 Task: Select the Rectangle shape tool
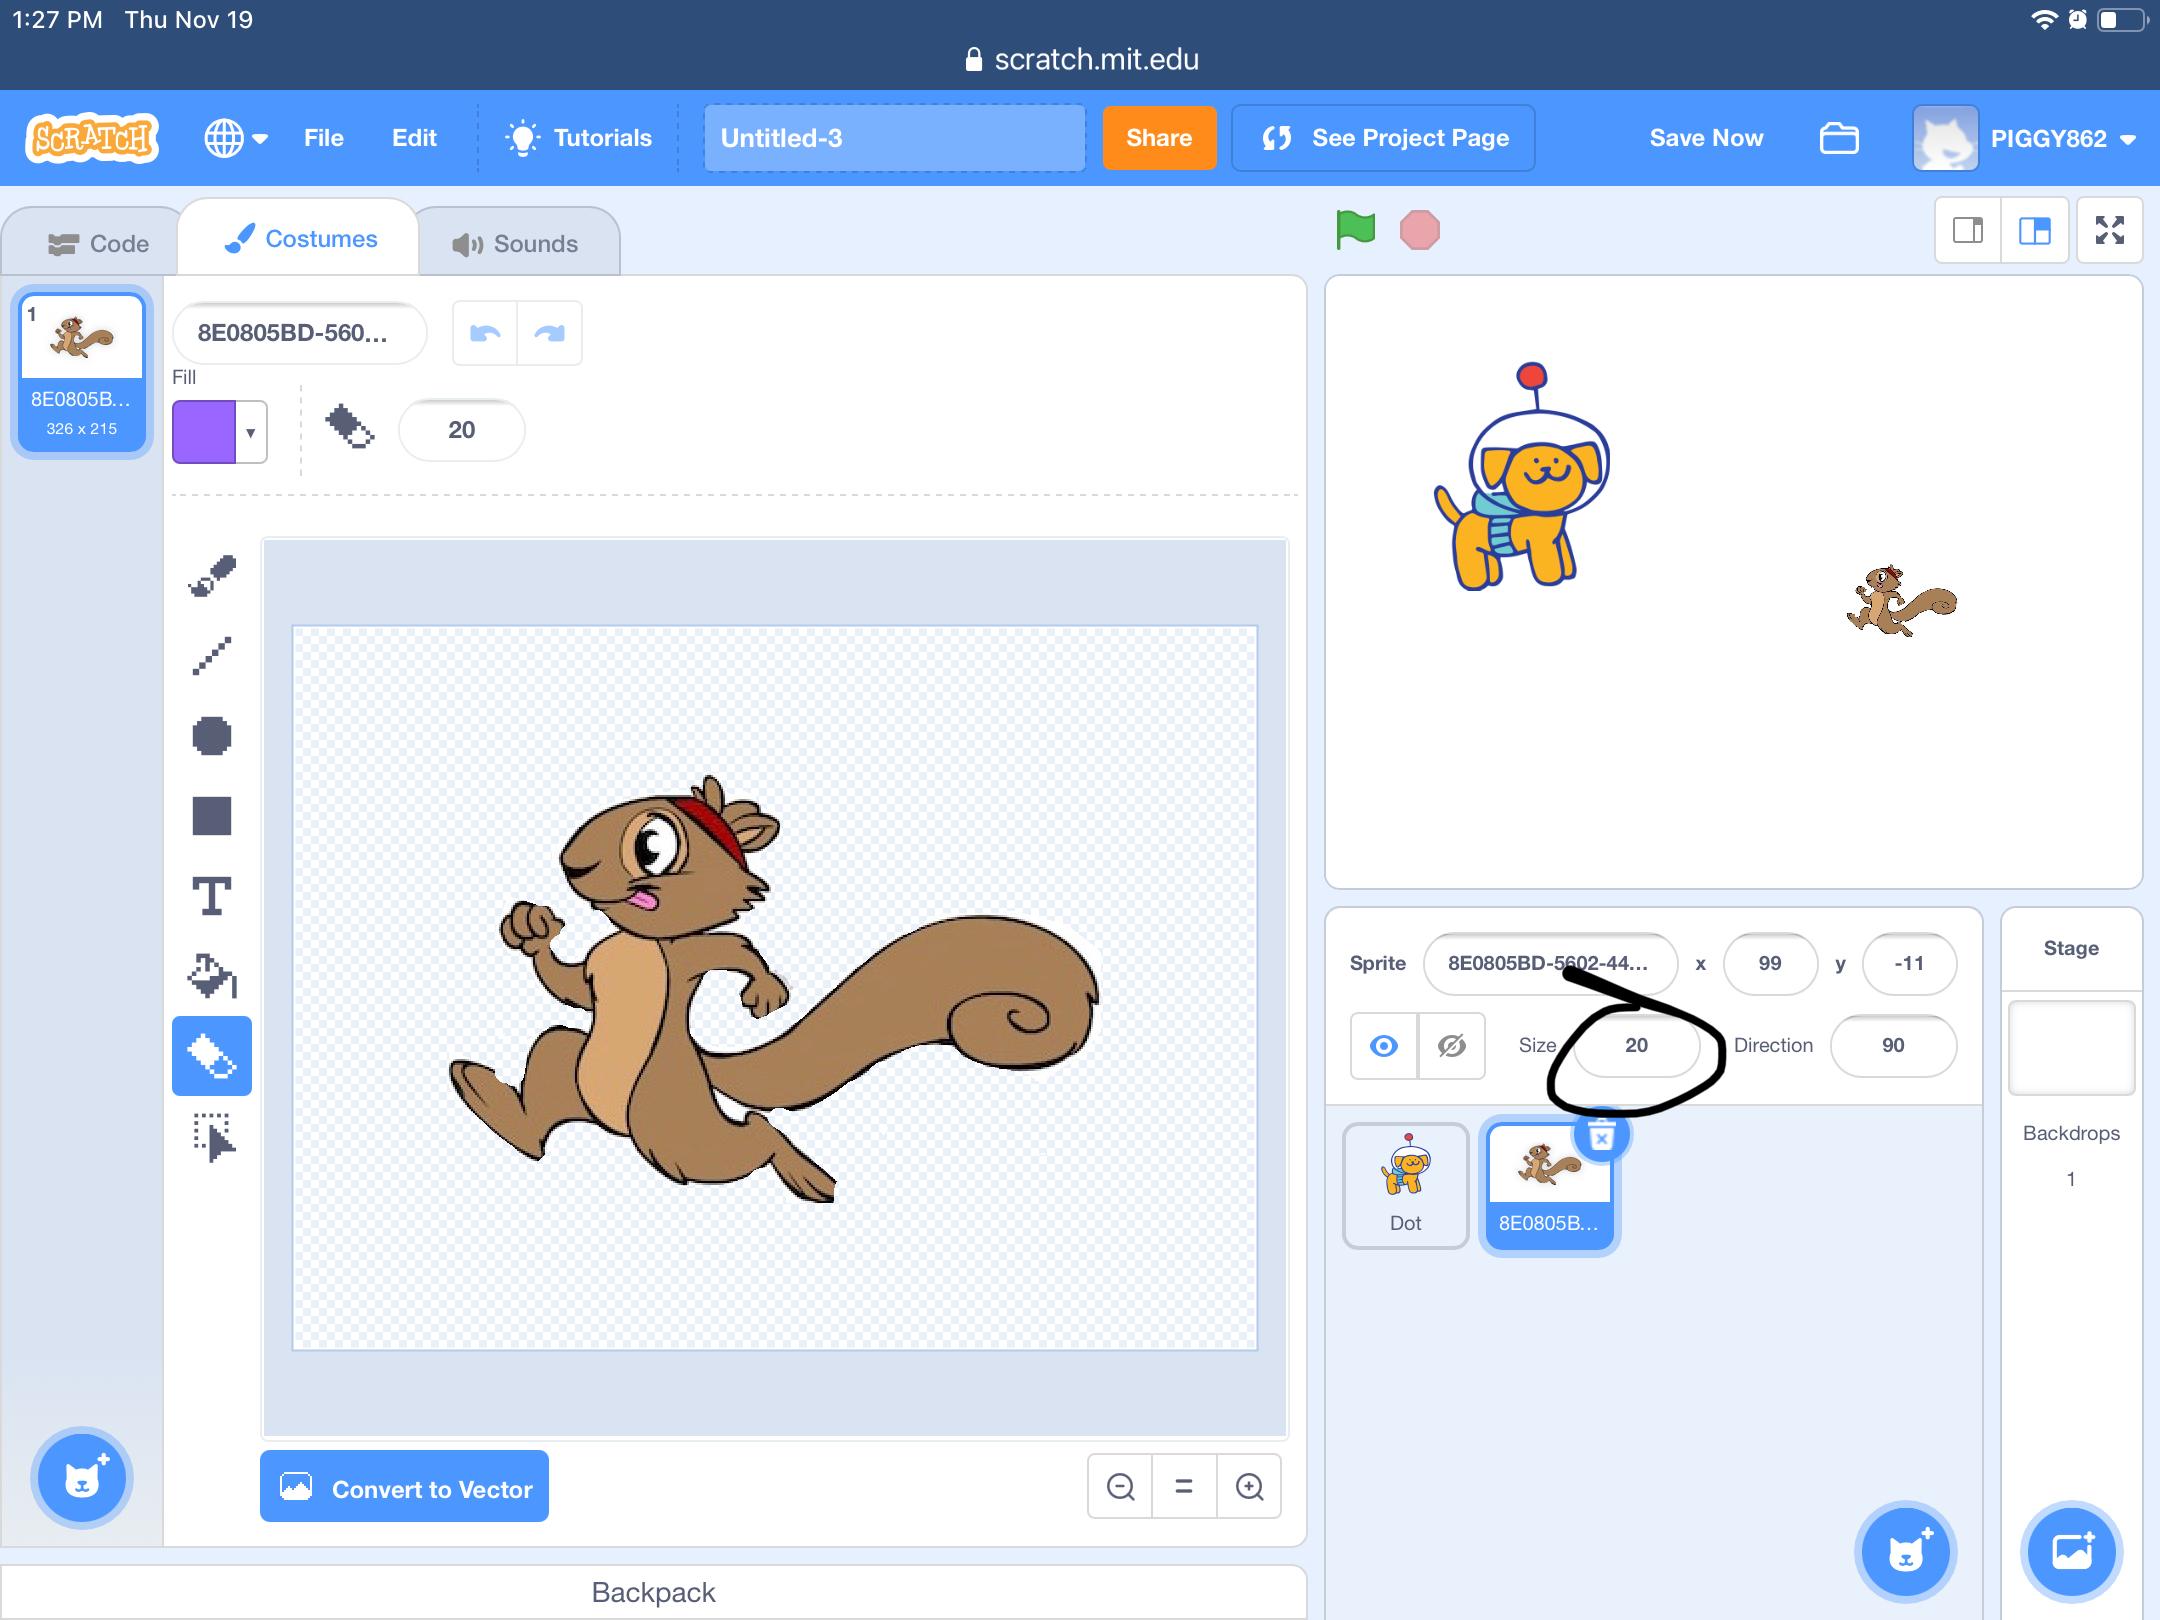[x=212, y=816]
